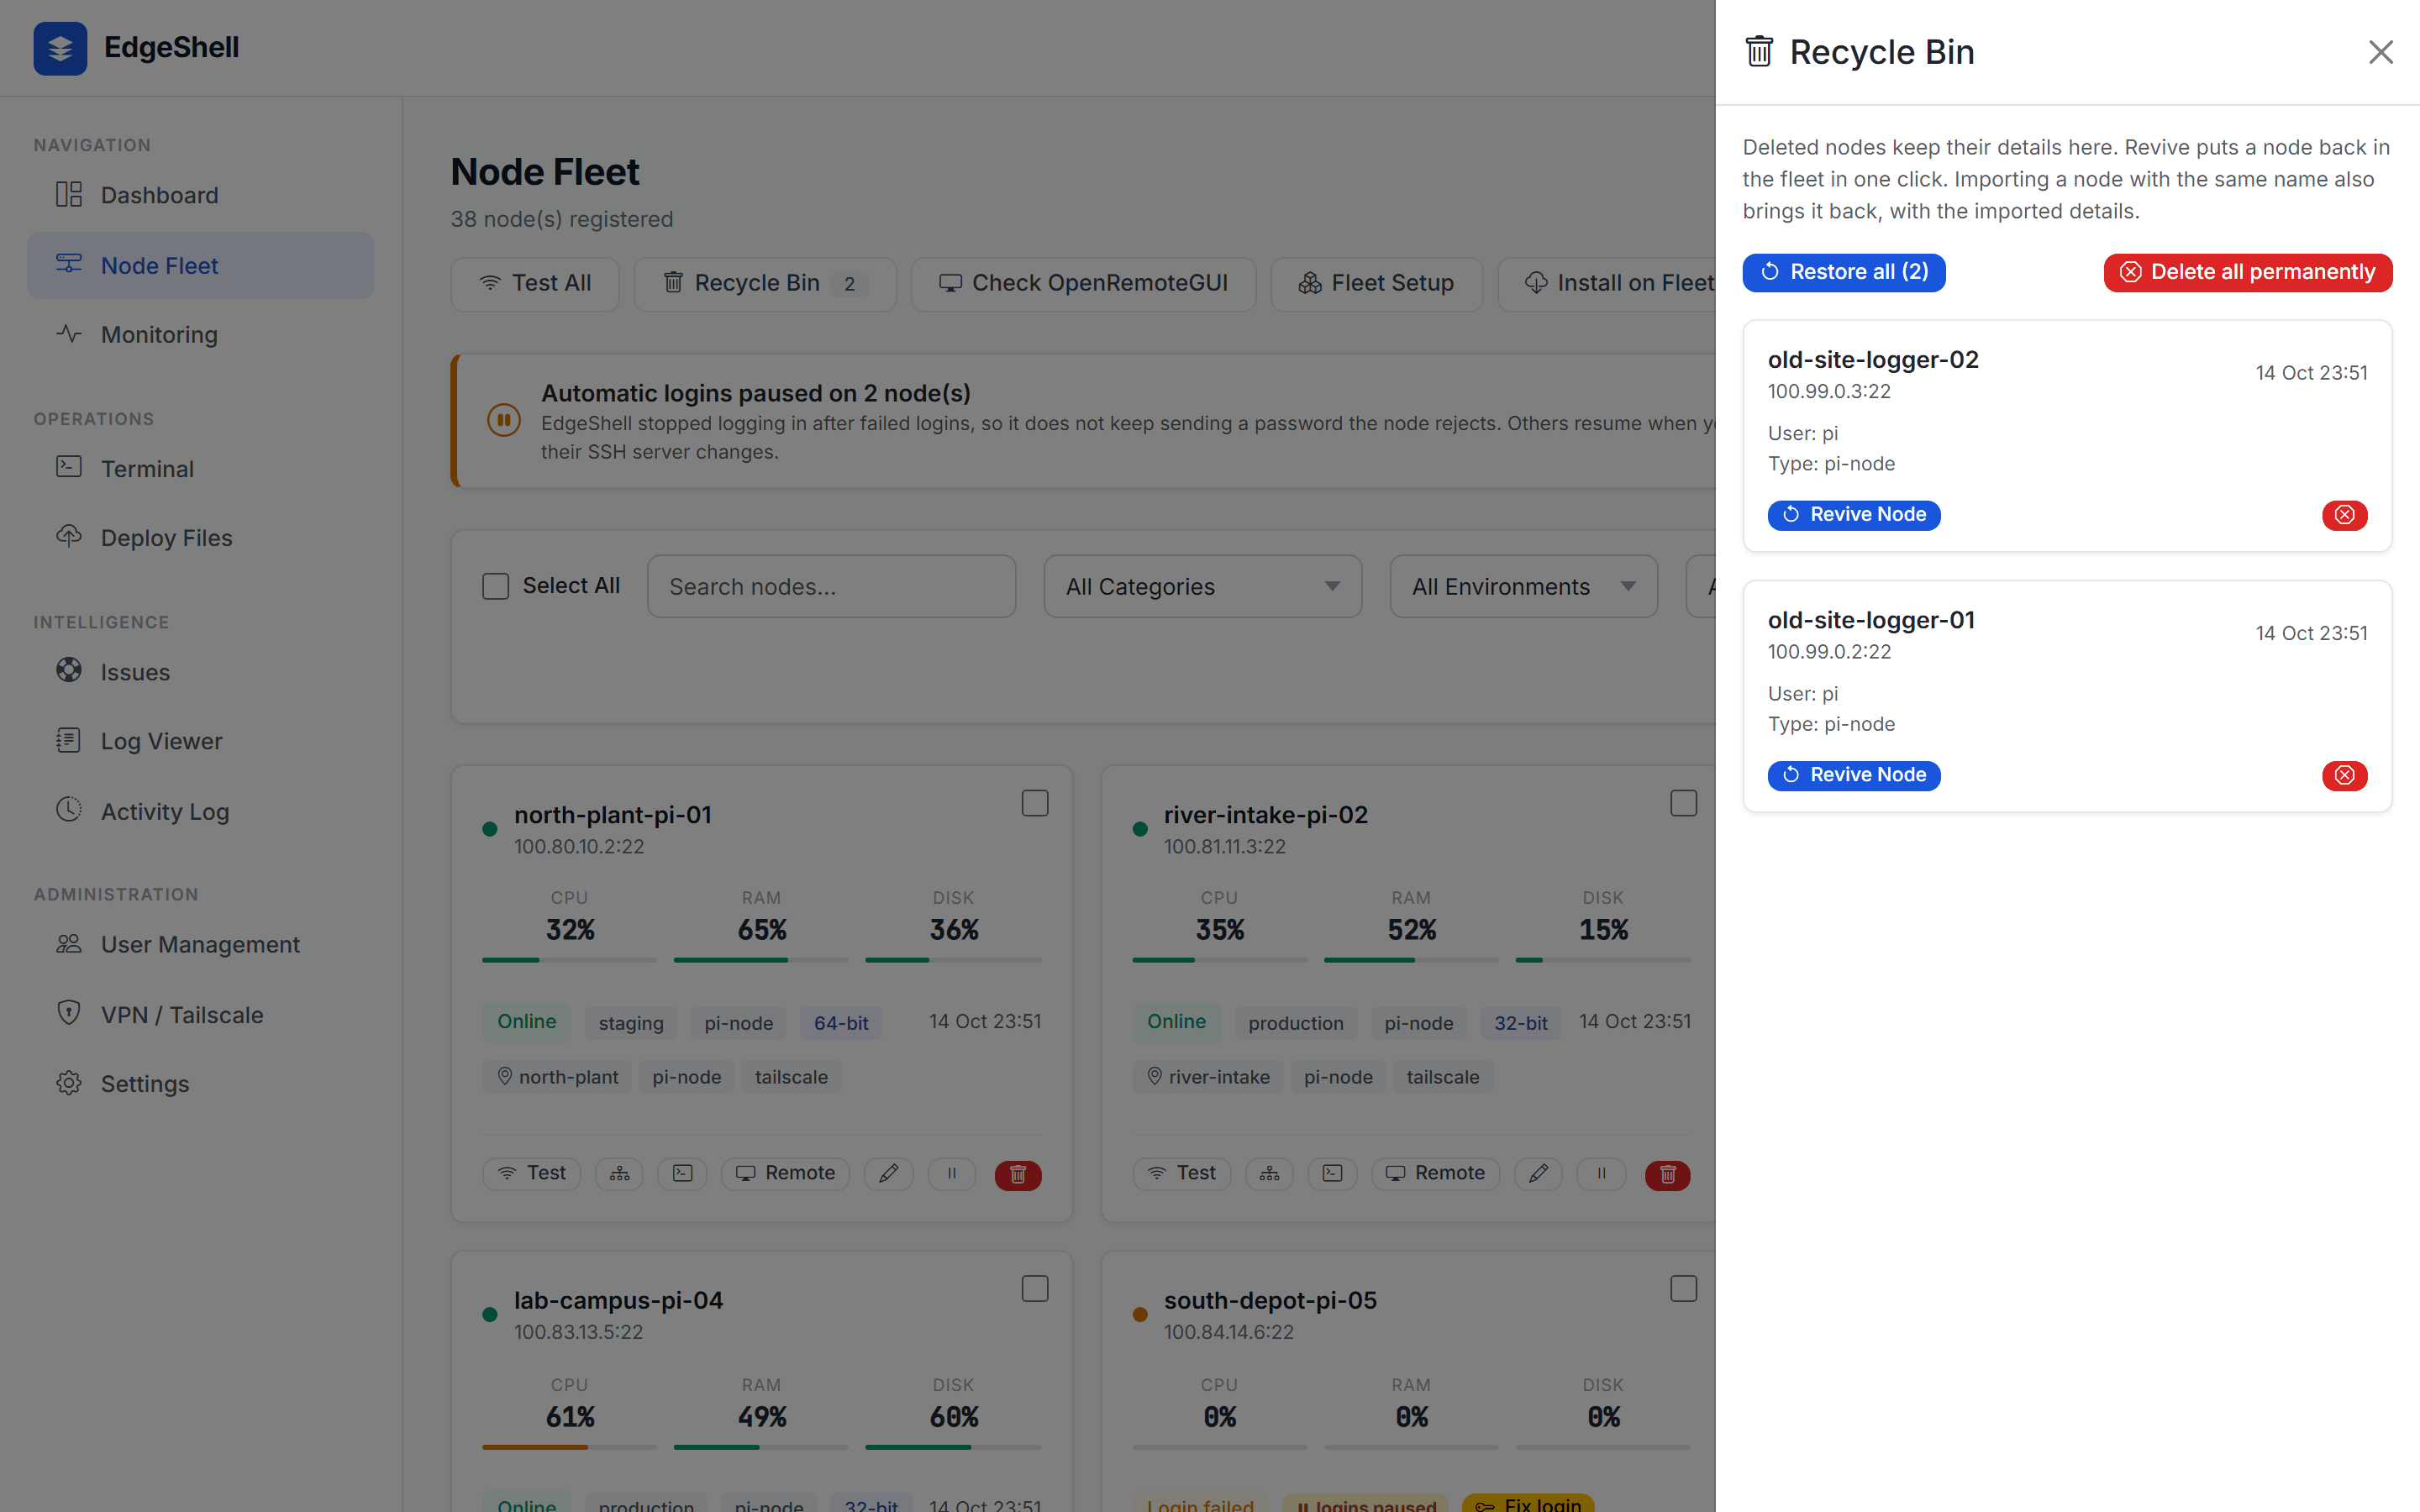This screenshot has width=2420, height=1512.
Task: Tick the Select All checkbox
Action: (x=496, y=586)
